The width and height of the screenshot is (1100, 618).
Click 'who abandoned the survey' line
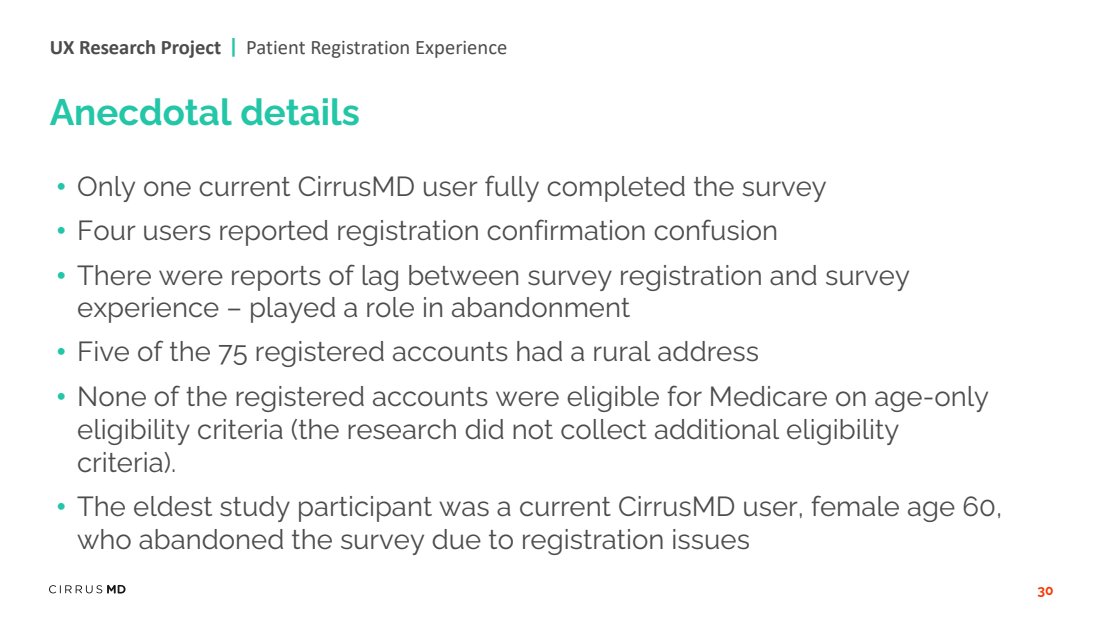pos(412,540)
